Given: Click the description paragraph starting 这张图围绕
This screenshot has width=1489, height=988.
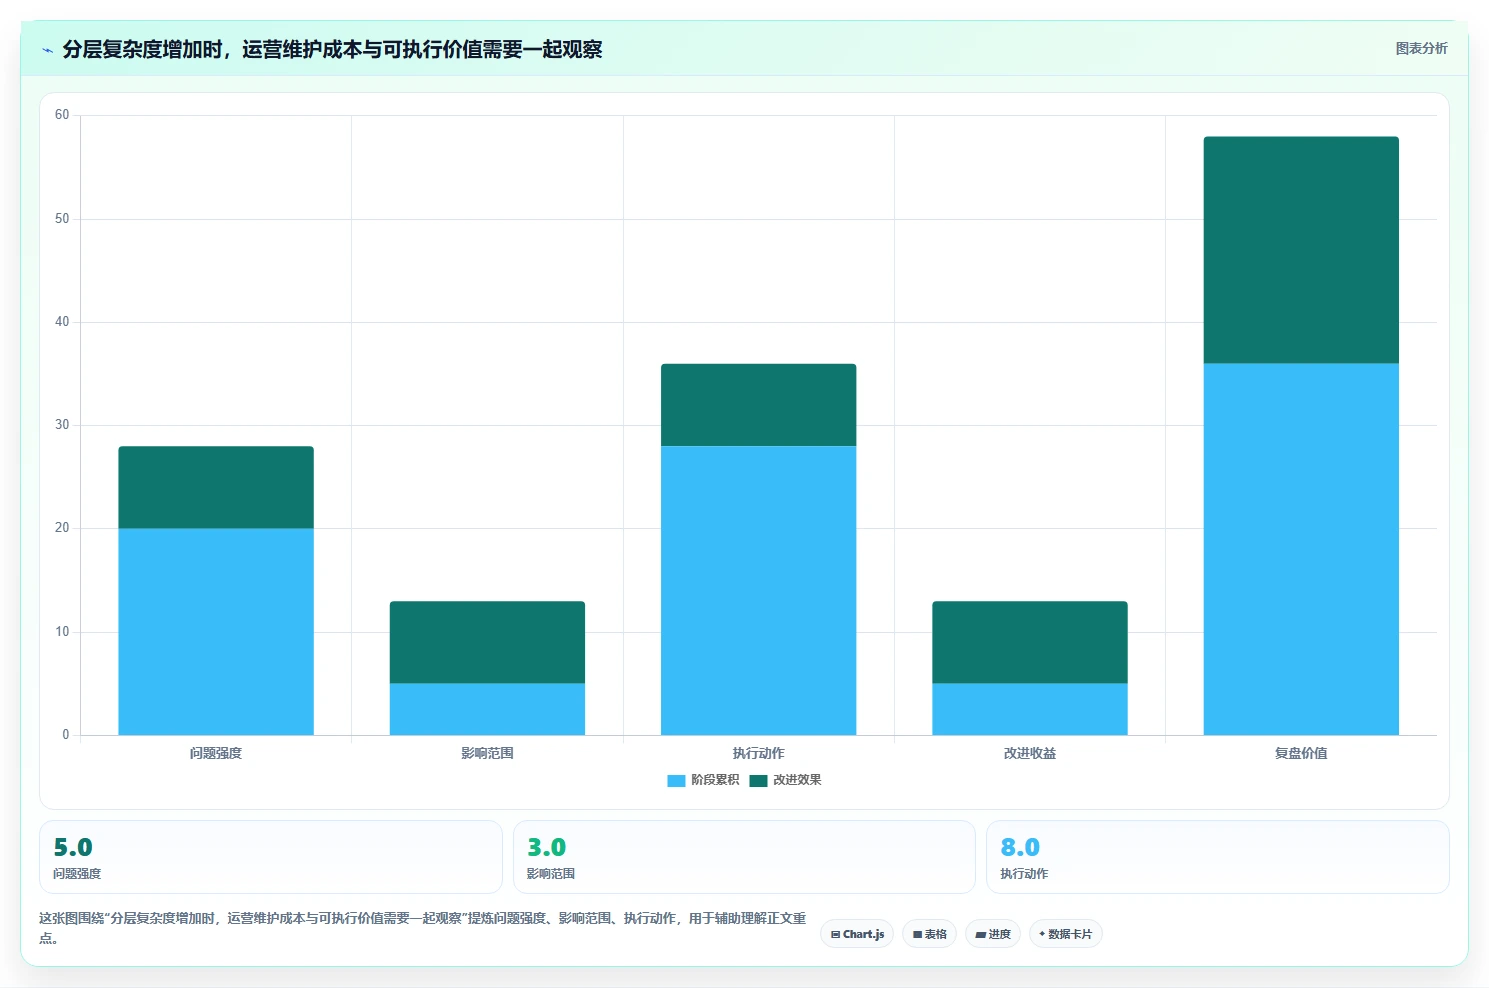Looking at the screenshot, I should tap(423, 928).
